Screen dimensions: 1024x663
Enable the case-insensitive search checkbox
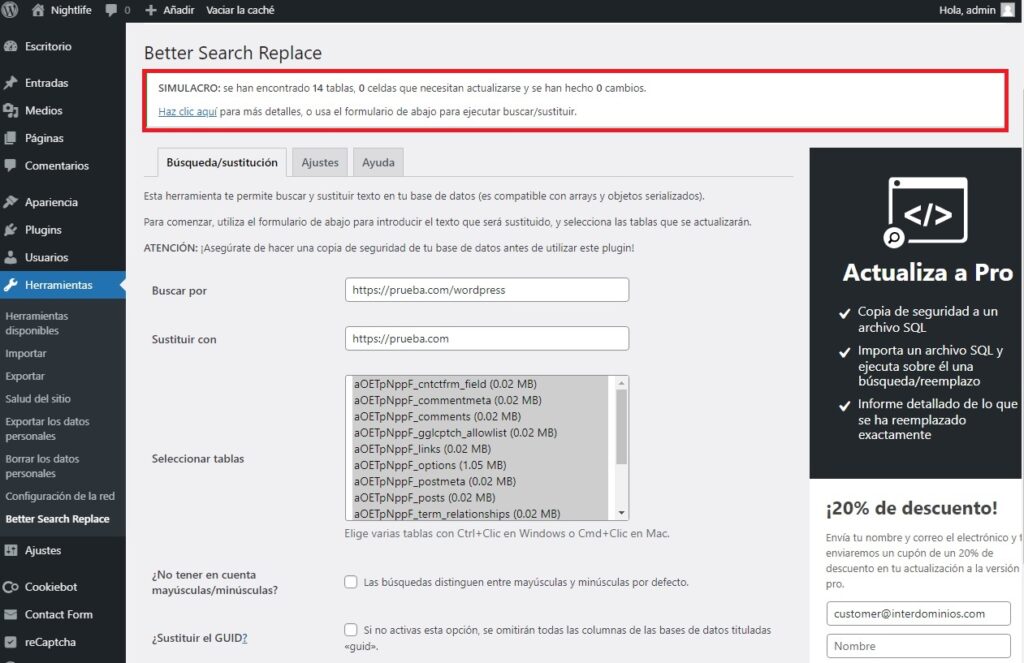point(351,581)
